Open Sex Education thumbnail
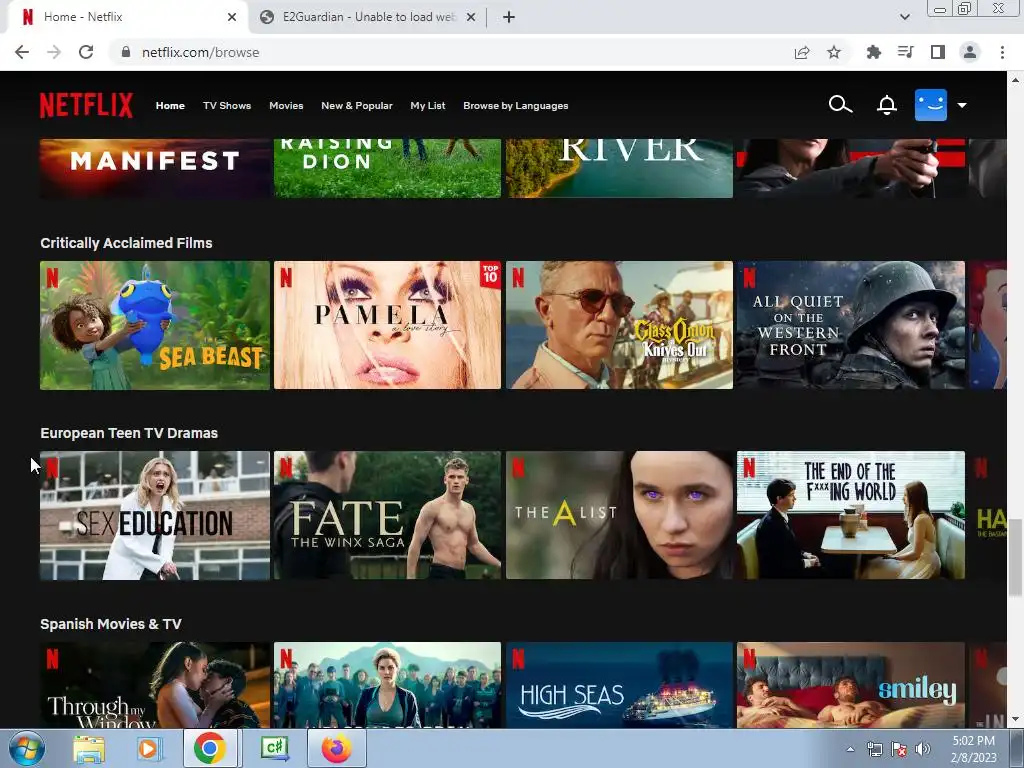1024x768 pixels. coord(155,515)
